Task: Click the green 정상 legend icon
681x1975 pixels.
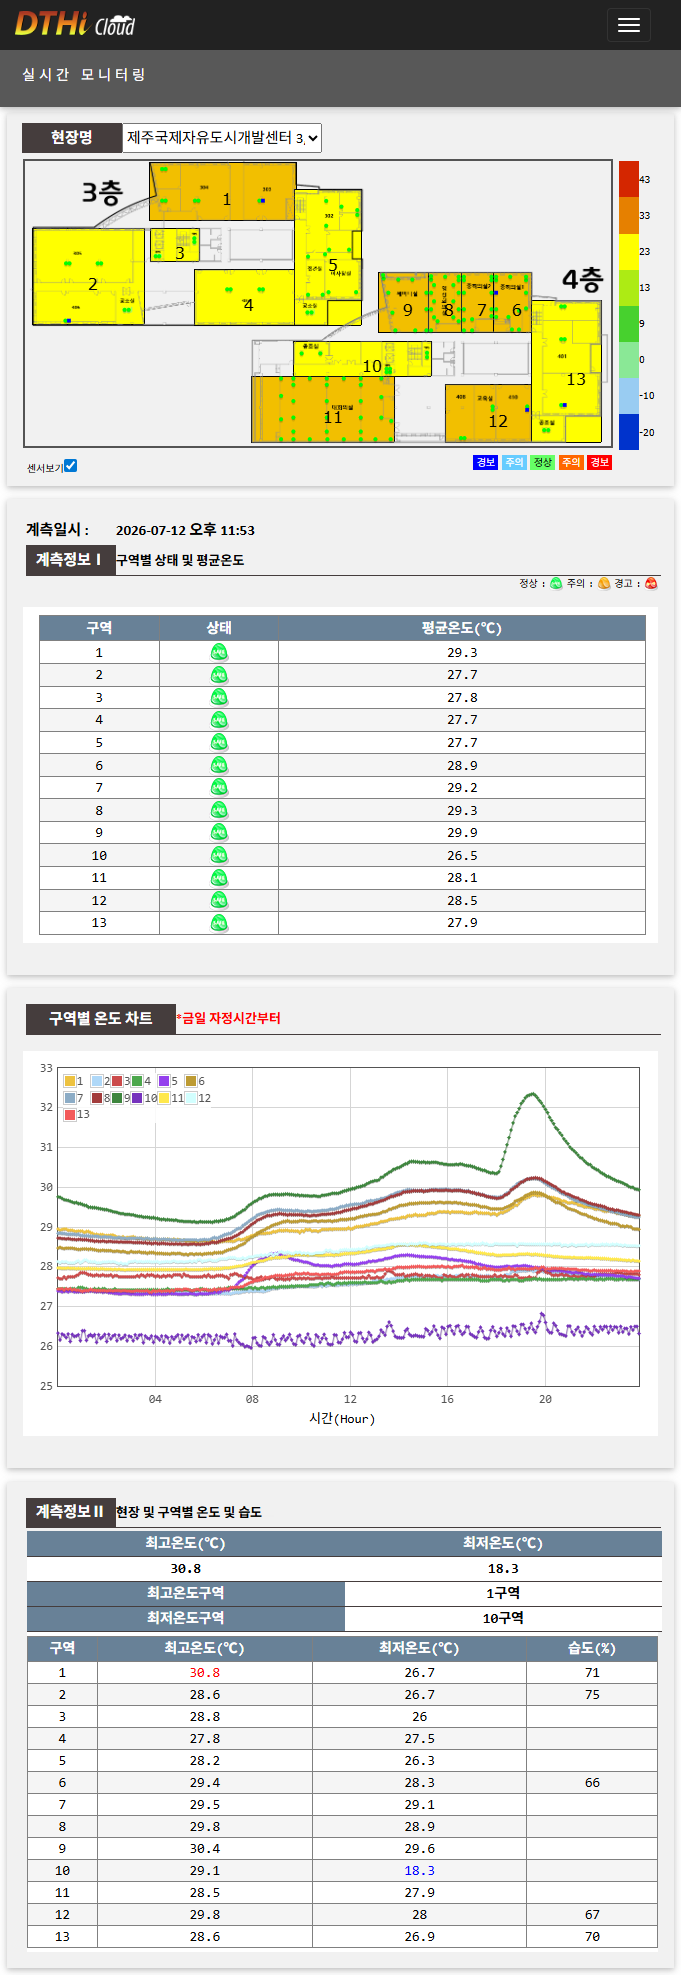Action: (556, 584)
